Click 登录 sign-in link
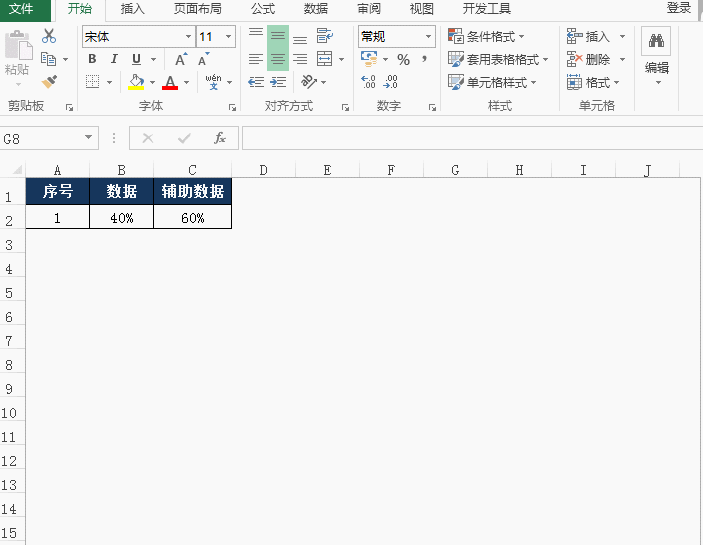 point(678,8)
